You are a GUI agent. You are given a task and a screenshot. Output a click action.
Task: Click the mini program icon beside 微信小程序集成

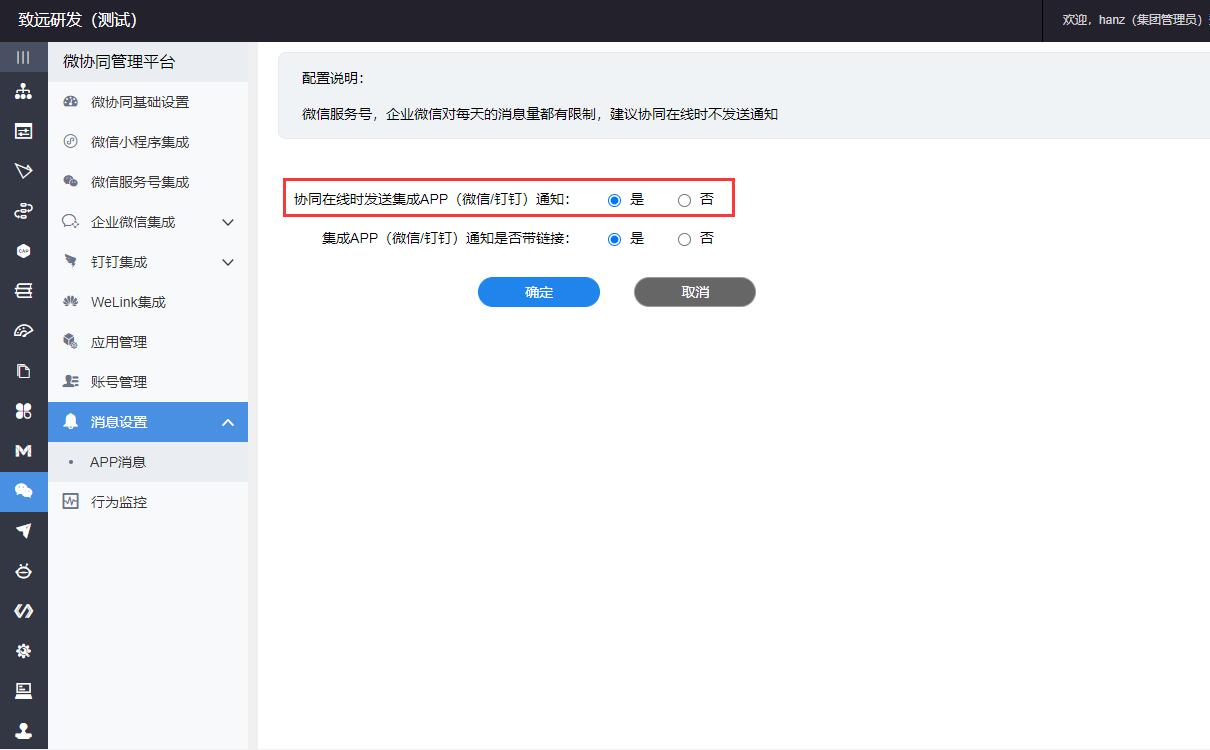pos(70,142)
